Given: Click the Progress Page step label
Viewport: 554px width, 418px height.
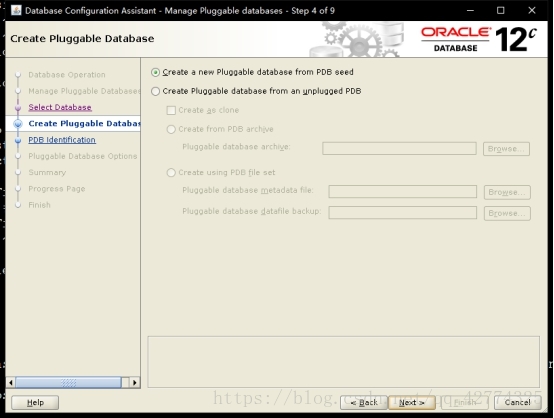Looking at the screenshot, I should coord(57,189).
